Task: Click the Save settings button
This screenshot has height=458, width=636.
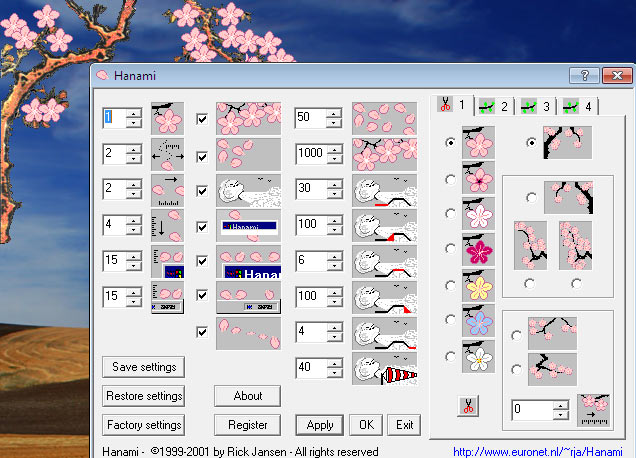Action: point(144,367)
